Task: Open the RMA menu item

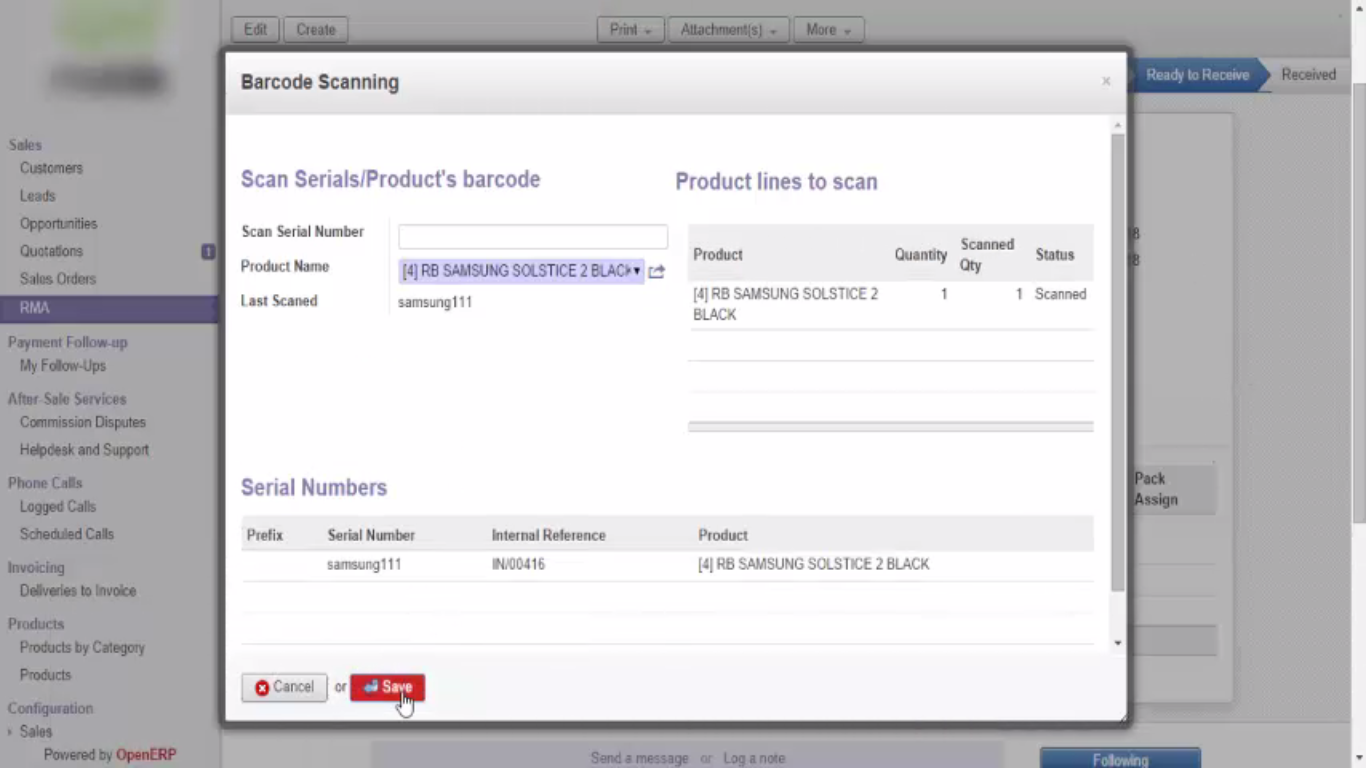Action: coord(109,308)
